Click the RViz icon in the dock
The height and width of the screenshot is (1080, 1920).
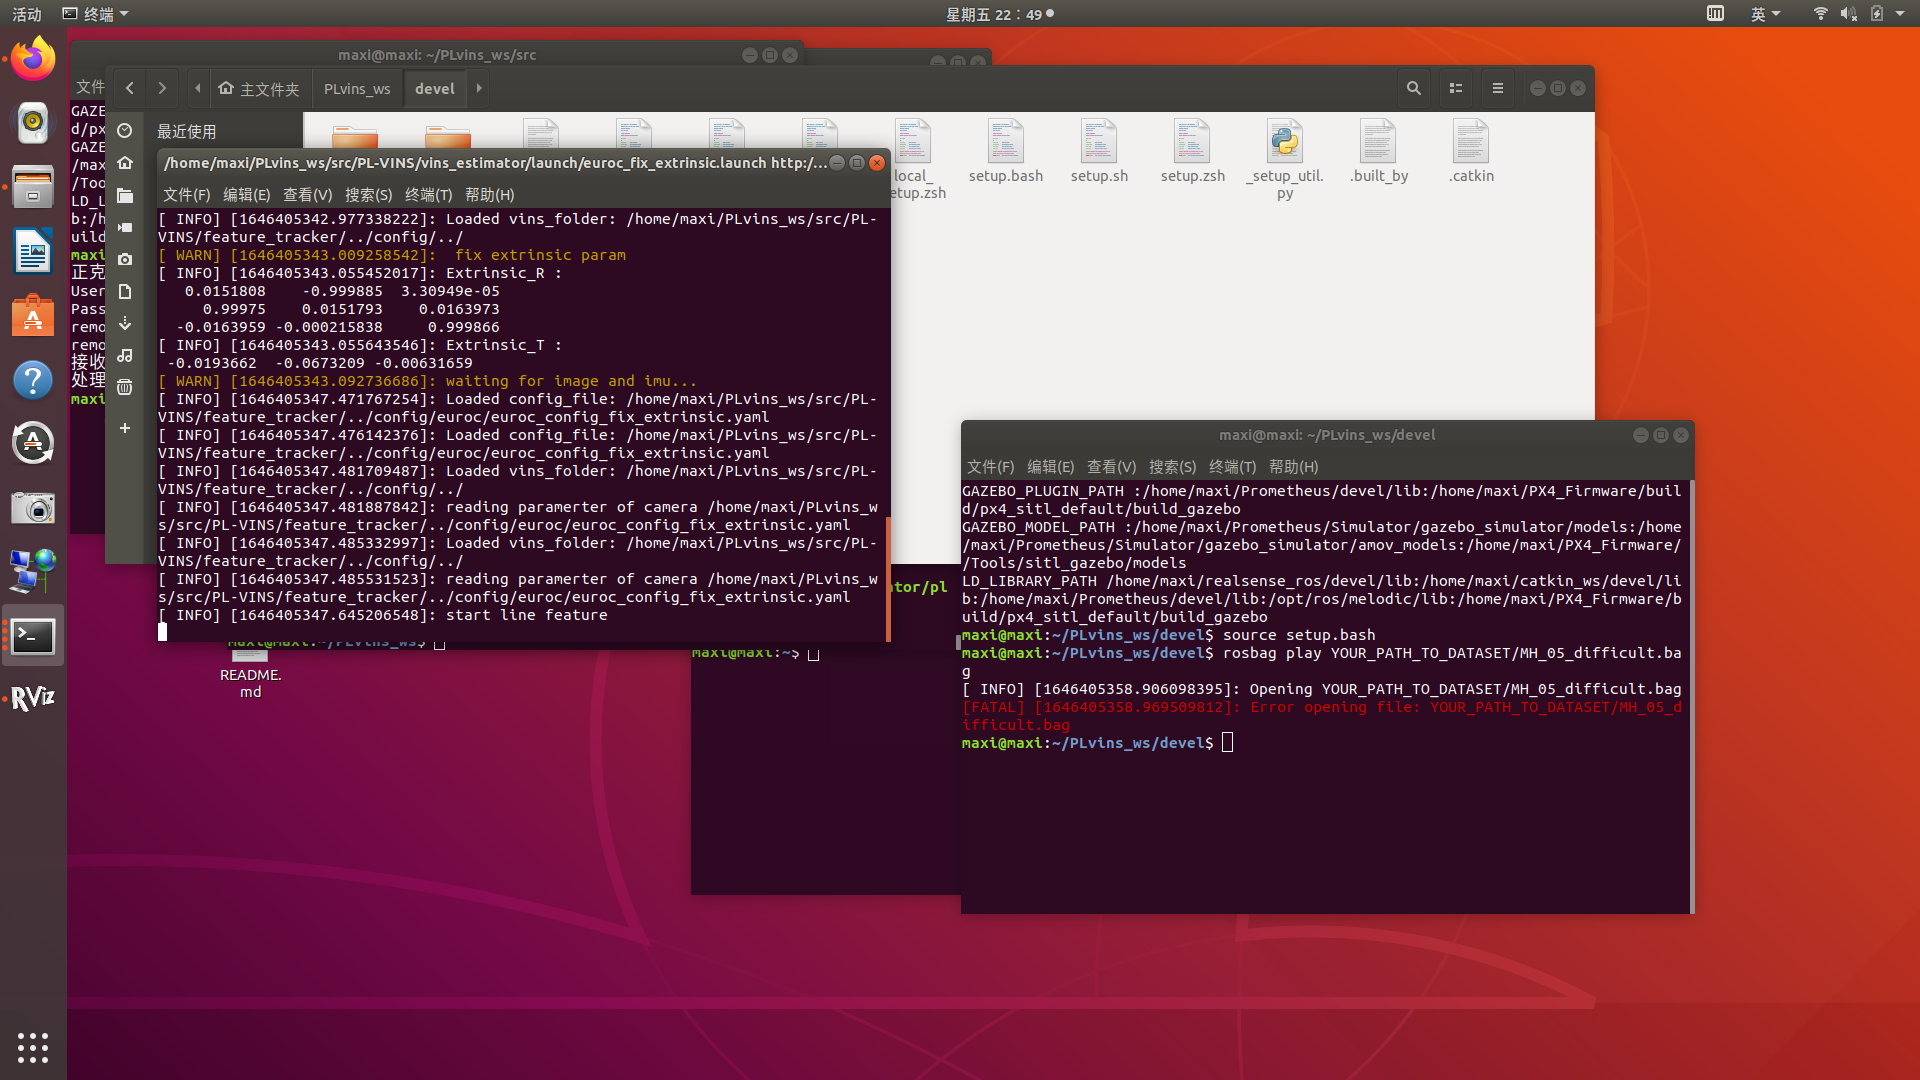32,698
